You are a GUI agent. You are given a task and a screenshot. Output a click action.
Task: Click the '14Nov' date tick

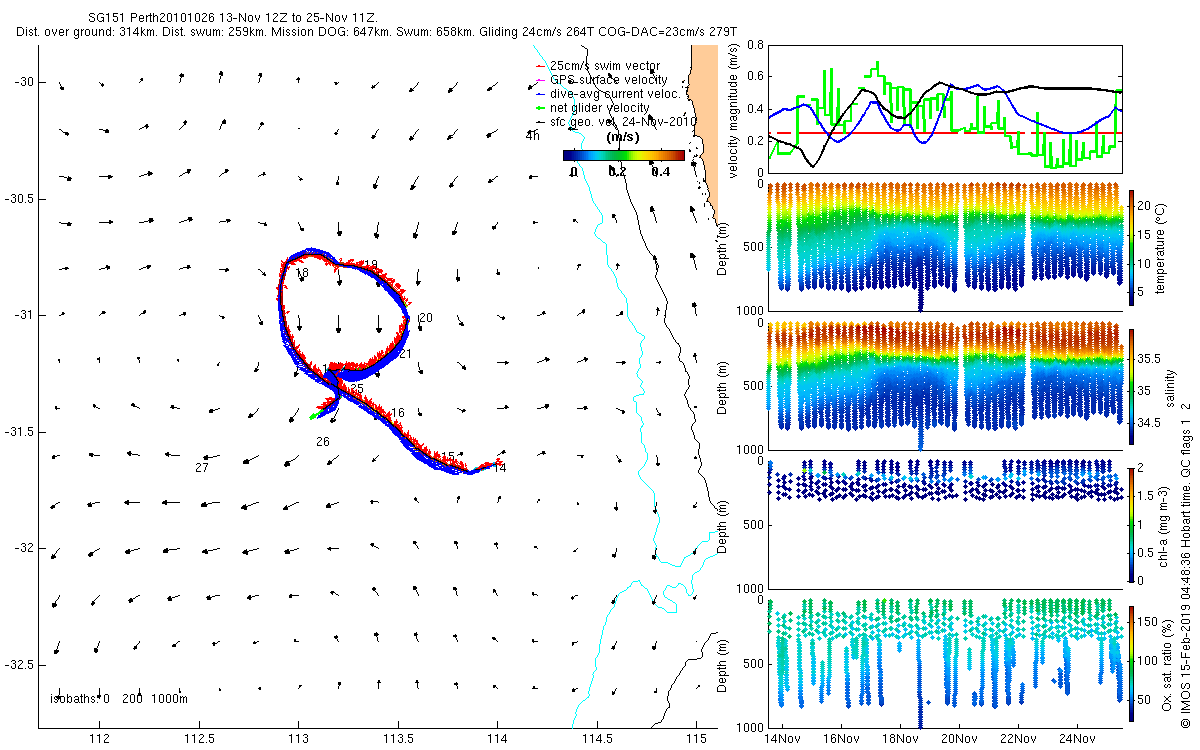point(781,739)
